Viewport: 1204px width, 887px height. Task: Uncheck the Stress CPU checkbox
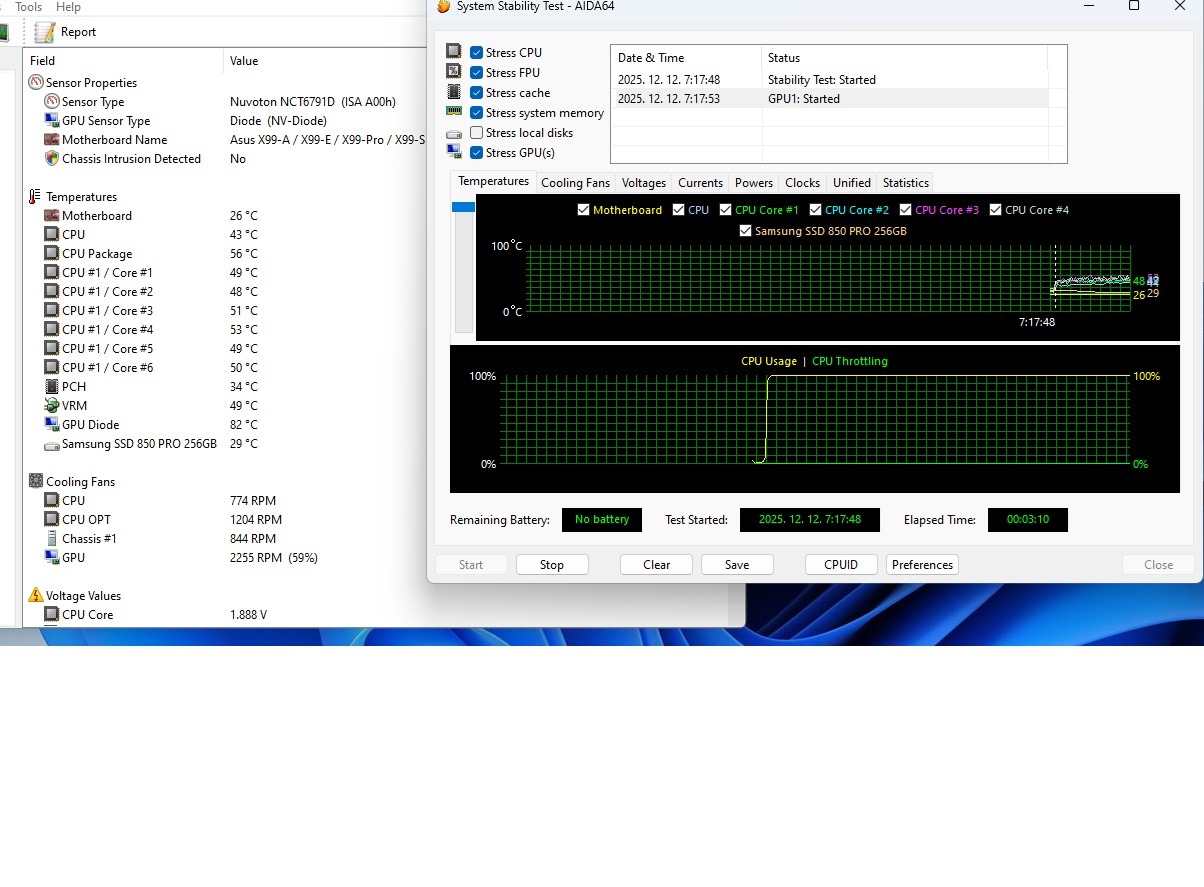(477, 53)
